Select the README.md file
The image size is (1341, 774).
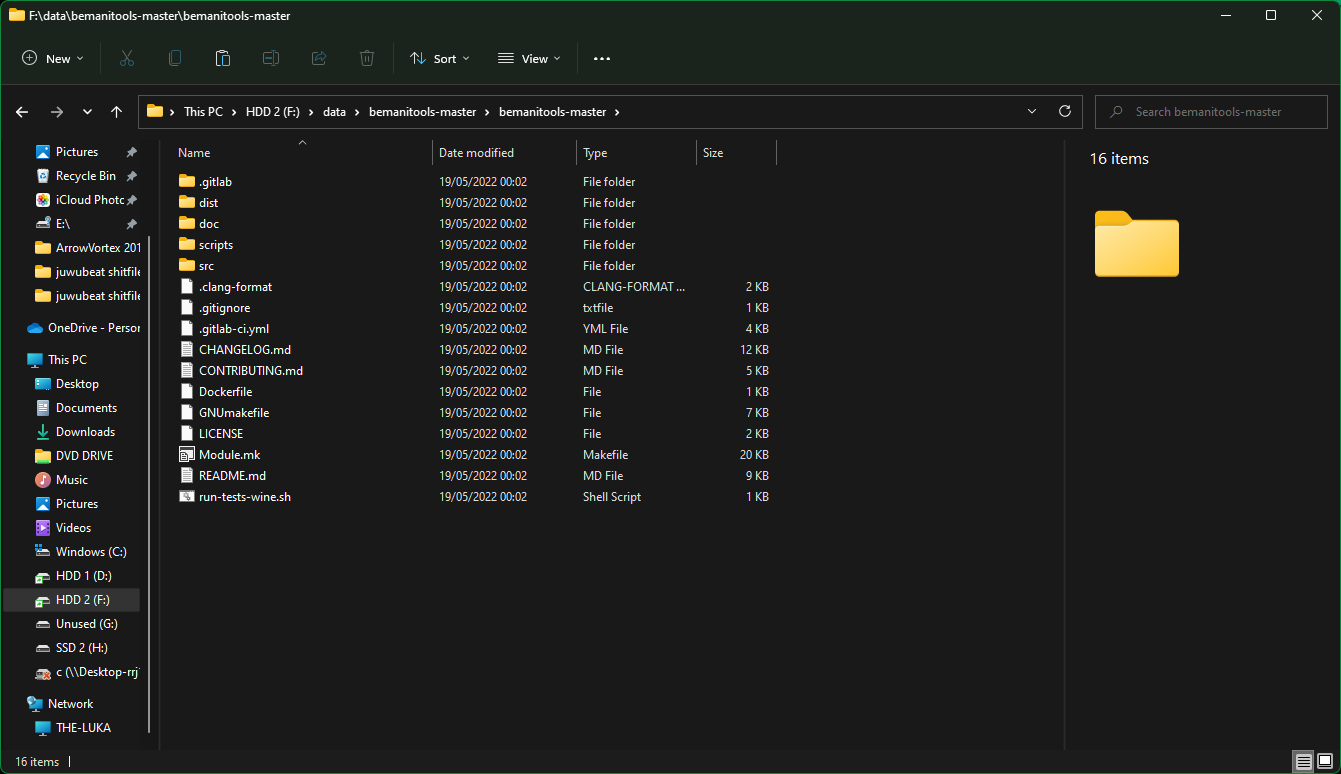[x=232, y=476]
